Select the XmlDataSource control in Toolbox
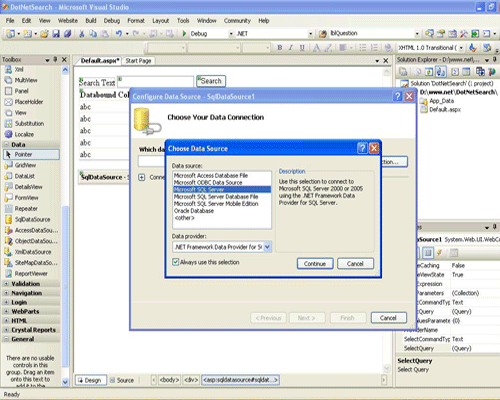The height and width of the screenshot is (400, 500). click(32, 252)
